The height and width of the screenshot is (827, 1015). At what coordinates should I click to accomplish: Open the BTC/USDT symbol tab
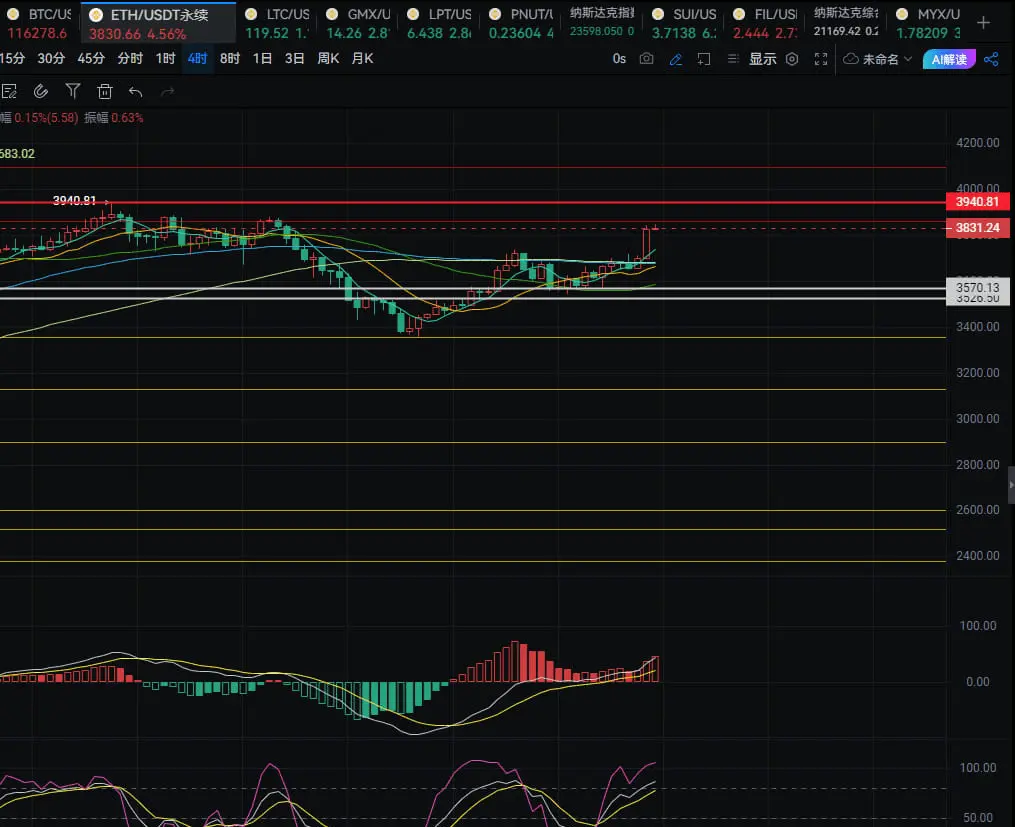(x=39, y=23)
